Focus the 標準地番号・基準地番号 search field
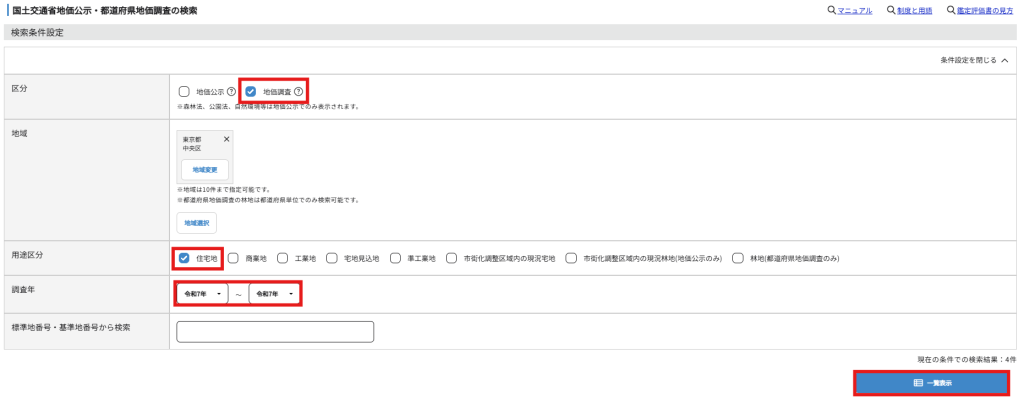Screen dimensions: 1024x399 [x=275, y=332]
